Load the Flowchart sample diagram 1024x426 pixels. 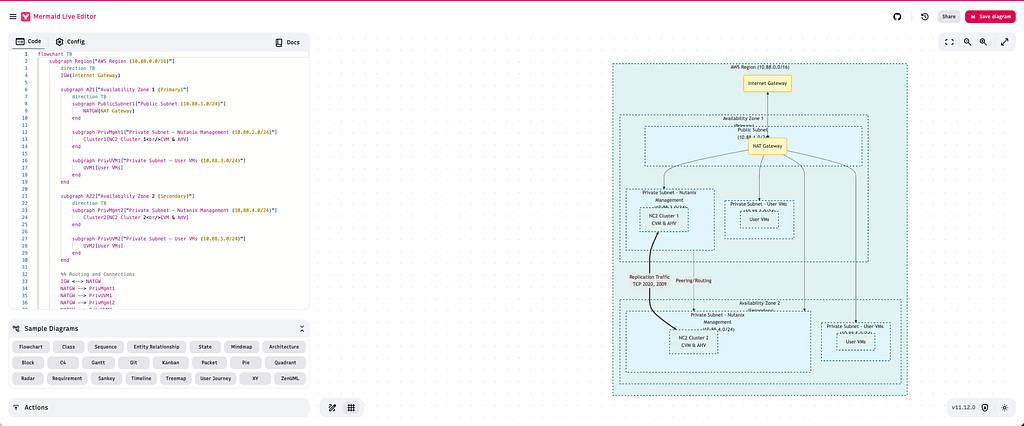(31, 347)
